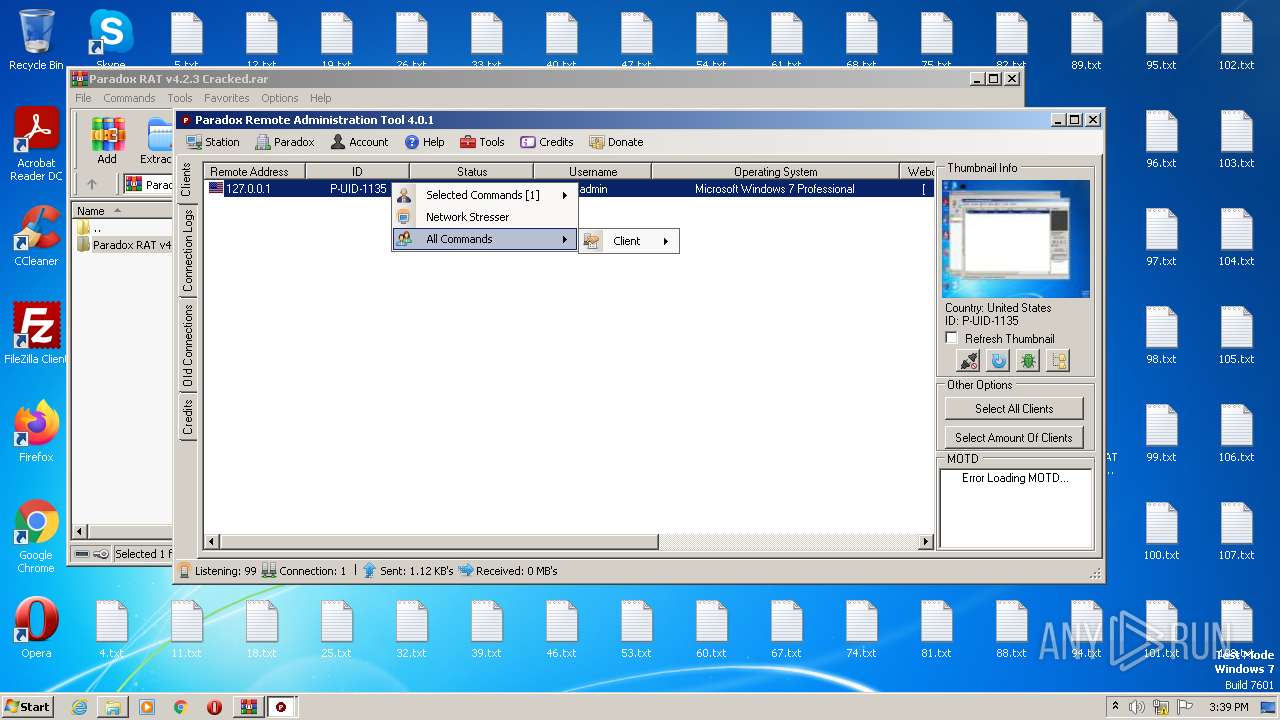Viewport: 1280px width, 720px height.
Task: Open the Recycle Bin desktop icon
Action: point(36,40)
